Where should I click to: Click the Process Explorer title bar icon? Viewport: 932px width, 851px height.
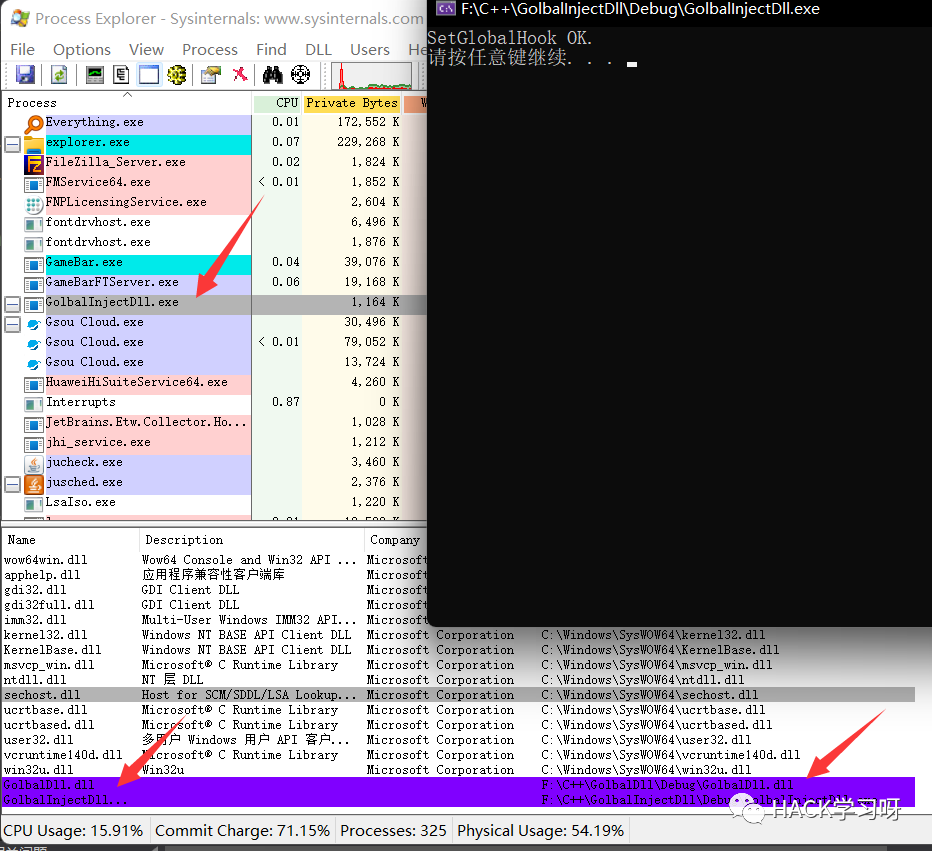tap(20, 18)
